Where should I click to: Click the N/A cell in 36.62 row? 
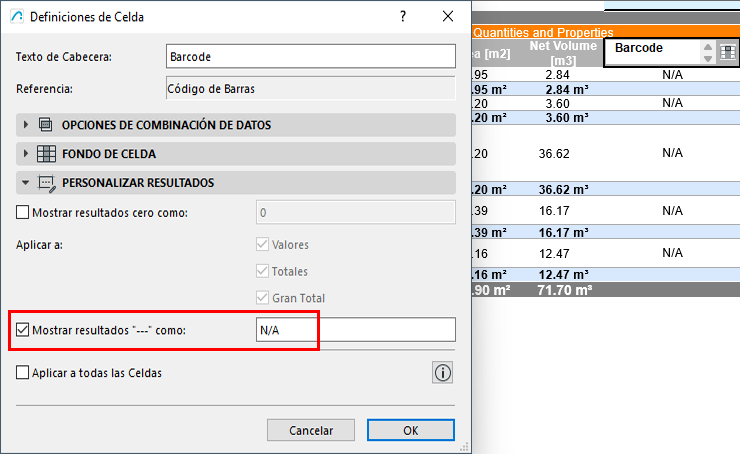[673, 153]
